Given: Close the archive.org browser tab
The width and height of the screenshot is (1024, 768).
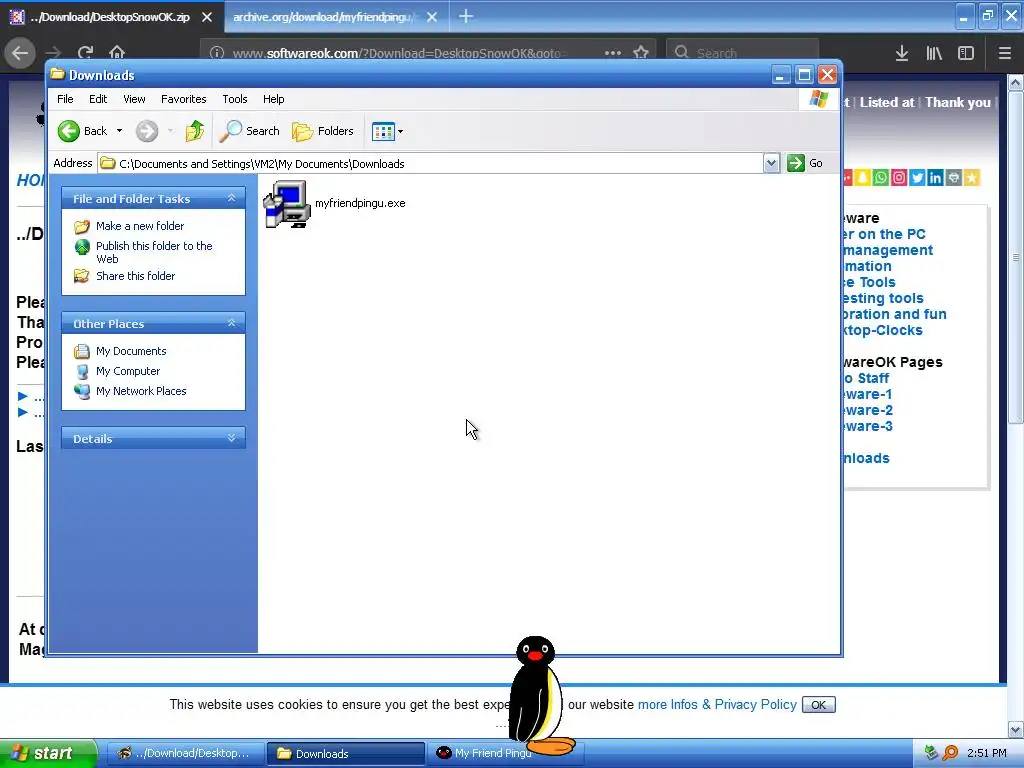Looking at the screenshot, I should (432, 17).
